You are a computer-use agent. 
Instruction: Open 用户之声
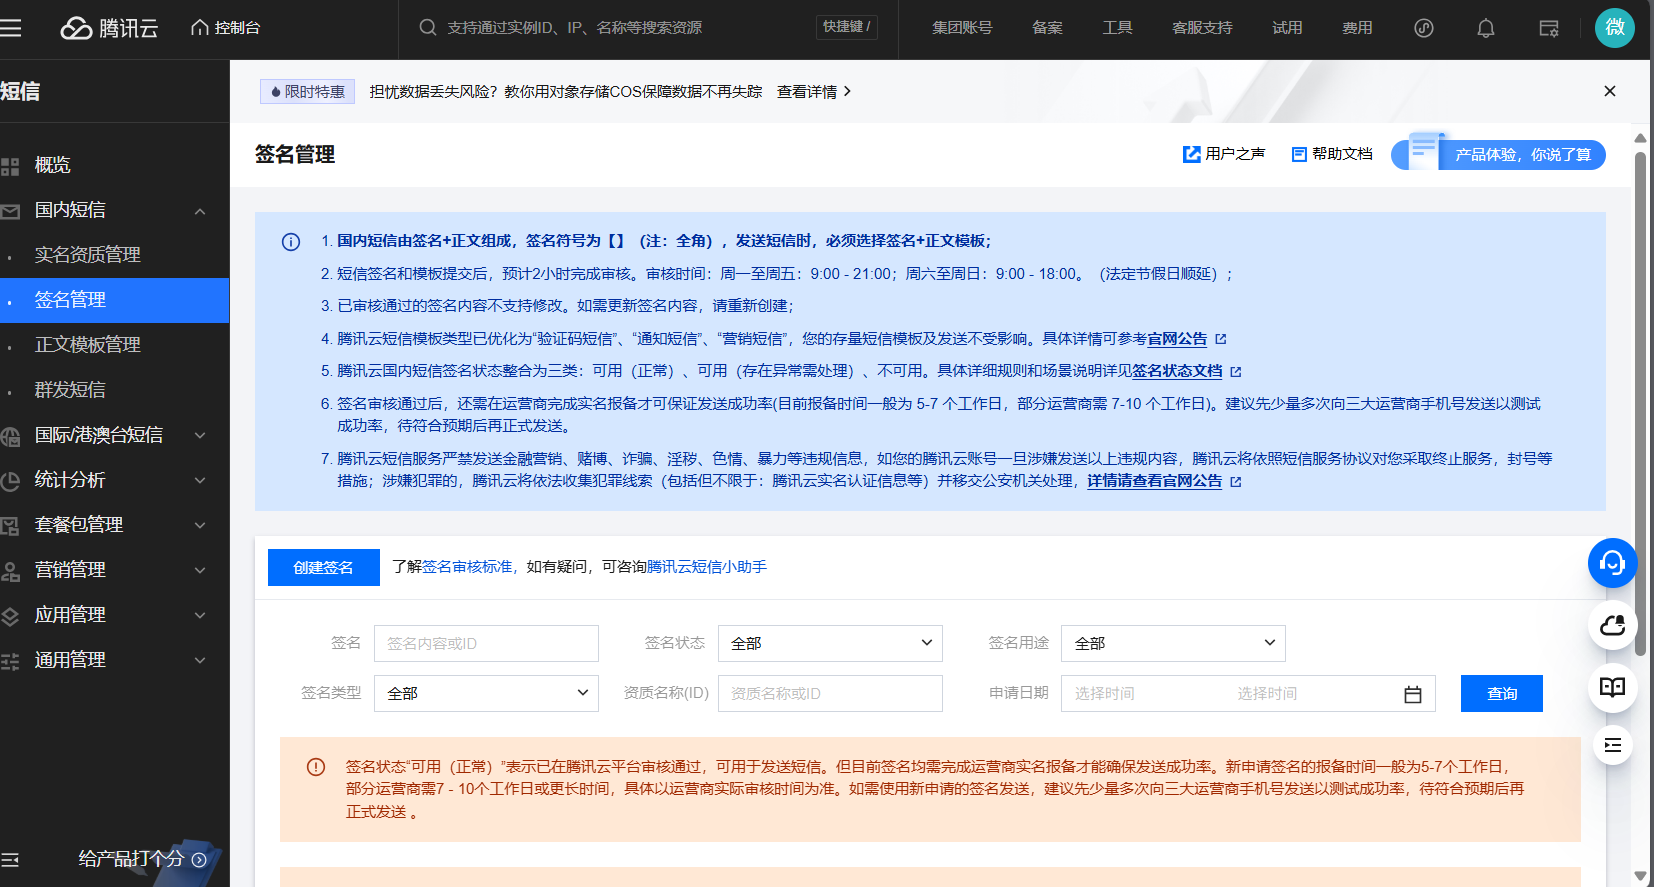point(1224,154)
